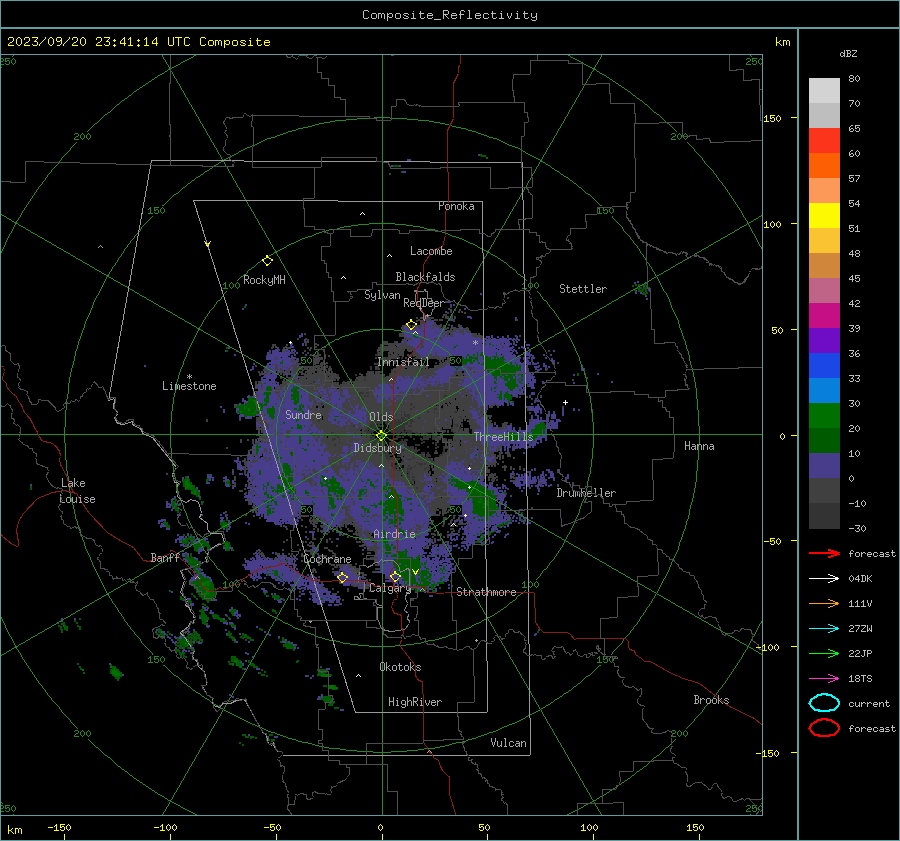900x841 pixels.
Task: Click the cyan current ellipse icon
Action: [x=824, y=703]
